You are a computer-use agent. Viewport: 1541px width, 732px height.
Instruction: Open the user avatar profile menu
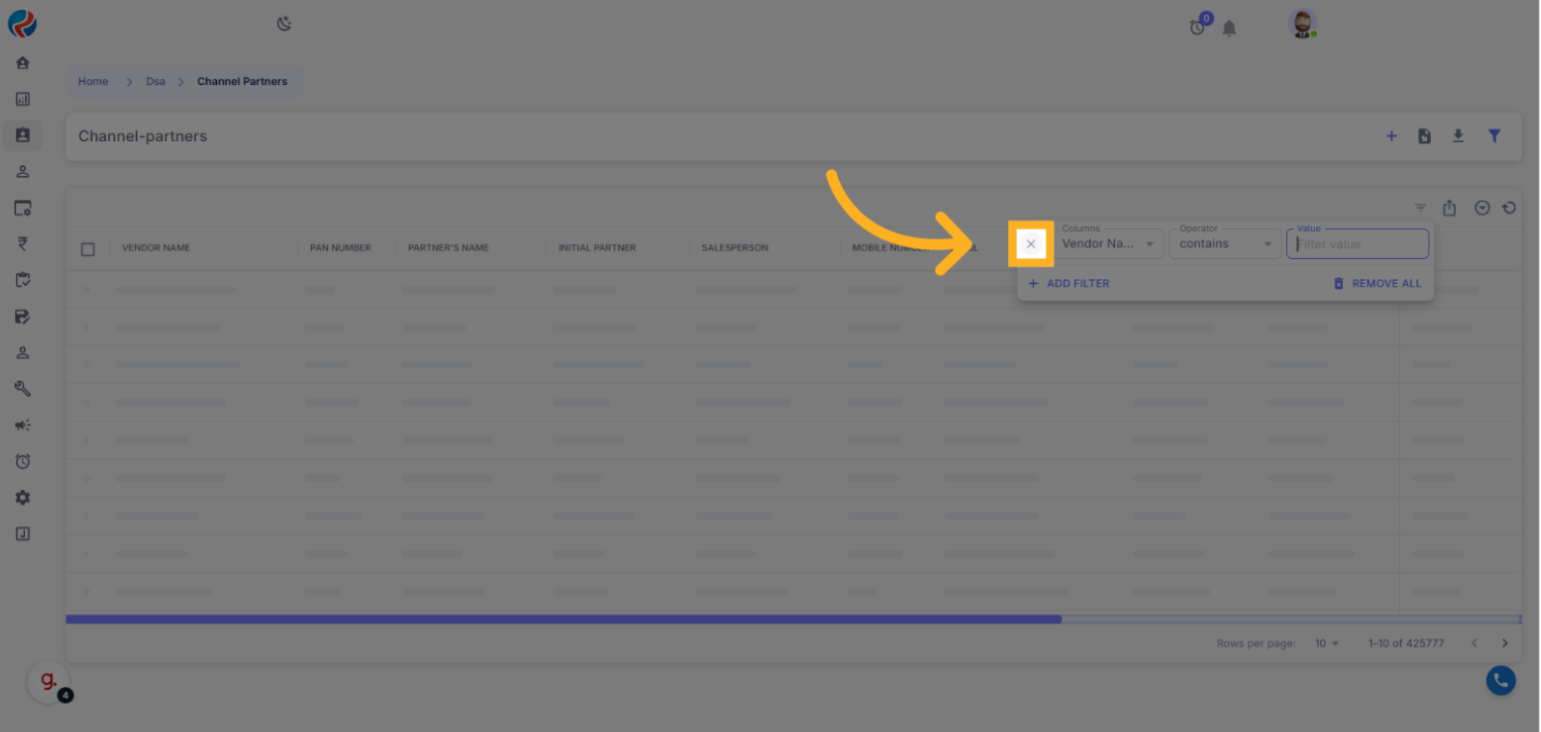pyautogui.click(x=1301, y=25)
